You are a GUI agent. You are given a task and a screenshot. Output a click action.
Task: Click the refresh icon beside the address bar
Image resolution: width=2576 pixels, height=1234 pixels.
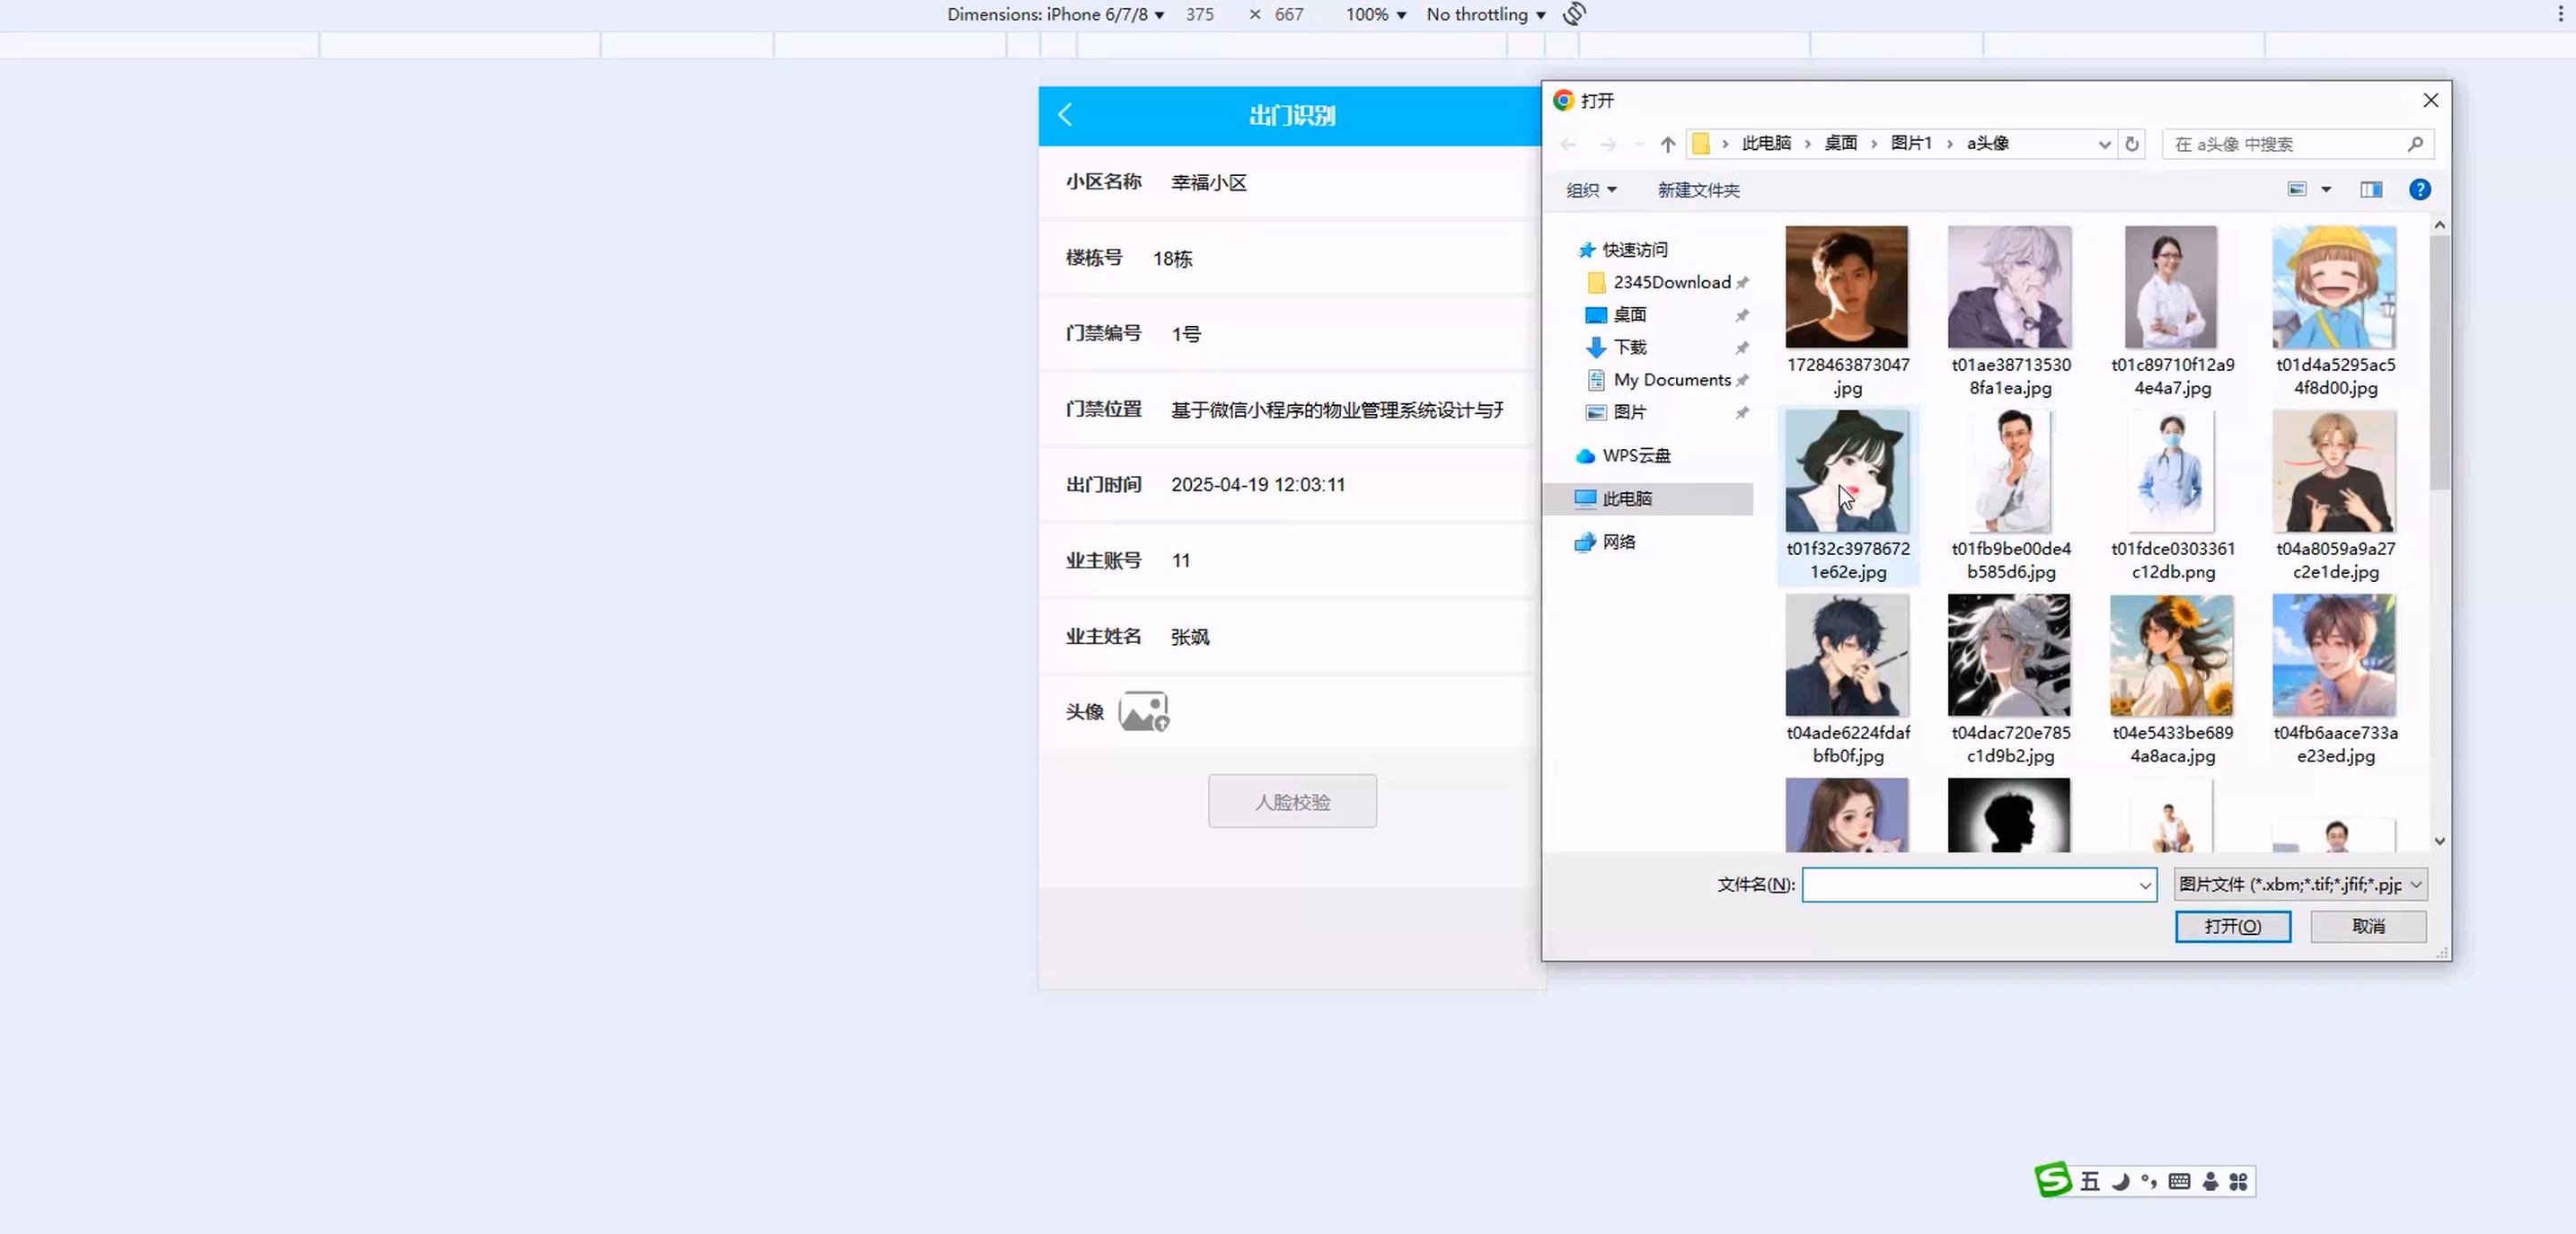point(2132,144)
